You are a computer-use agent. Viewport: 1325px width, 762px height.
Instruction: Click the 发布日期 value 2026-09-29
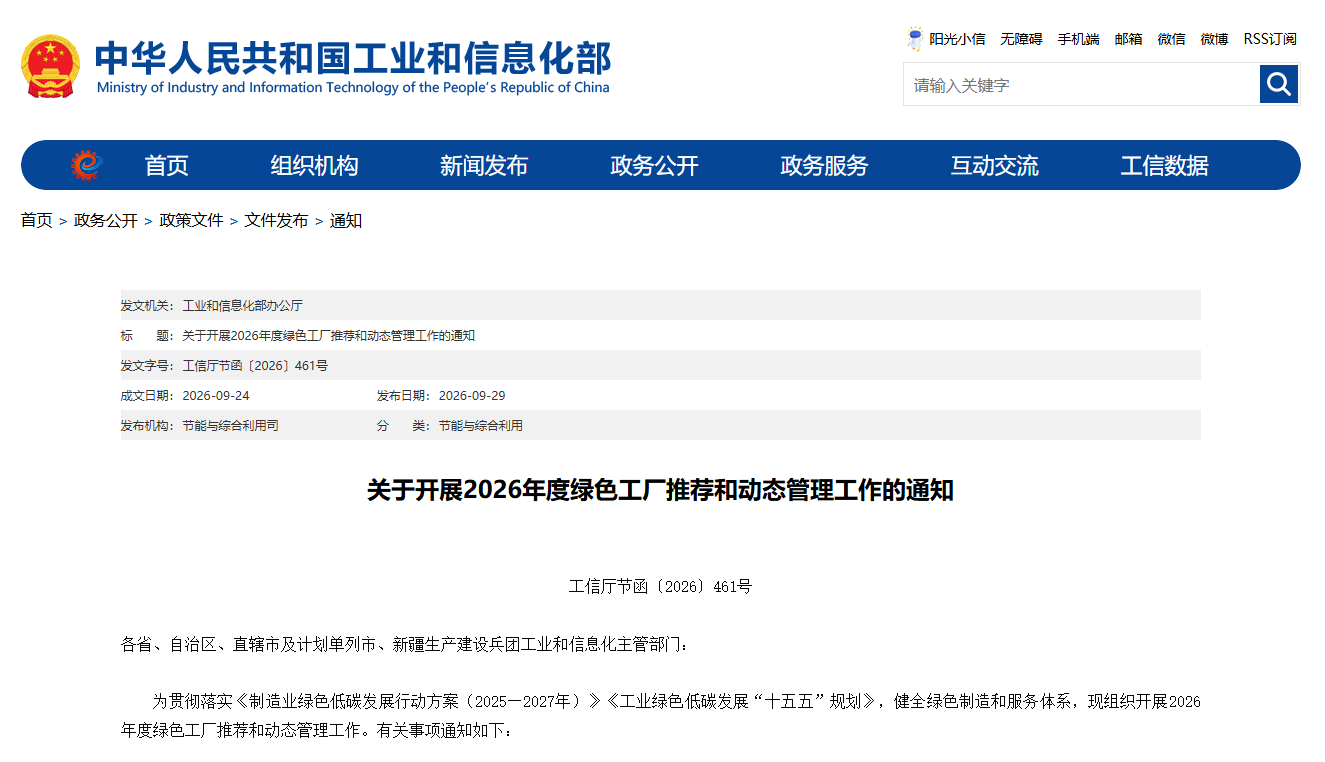pyautogui.click(x=472, y=395)
